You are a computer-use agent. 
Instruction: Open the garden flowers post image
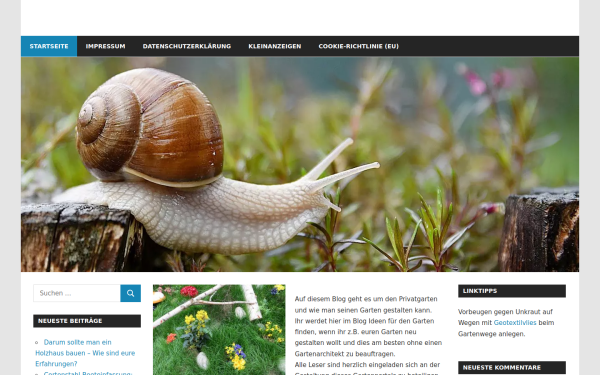[x=219, y=329]
